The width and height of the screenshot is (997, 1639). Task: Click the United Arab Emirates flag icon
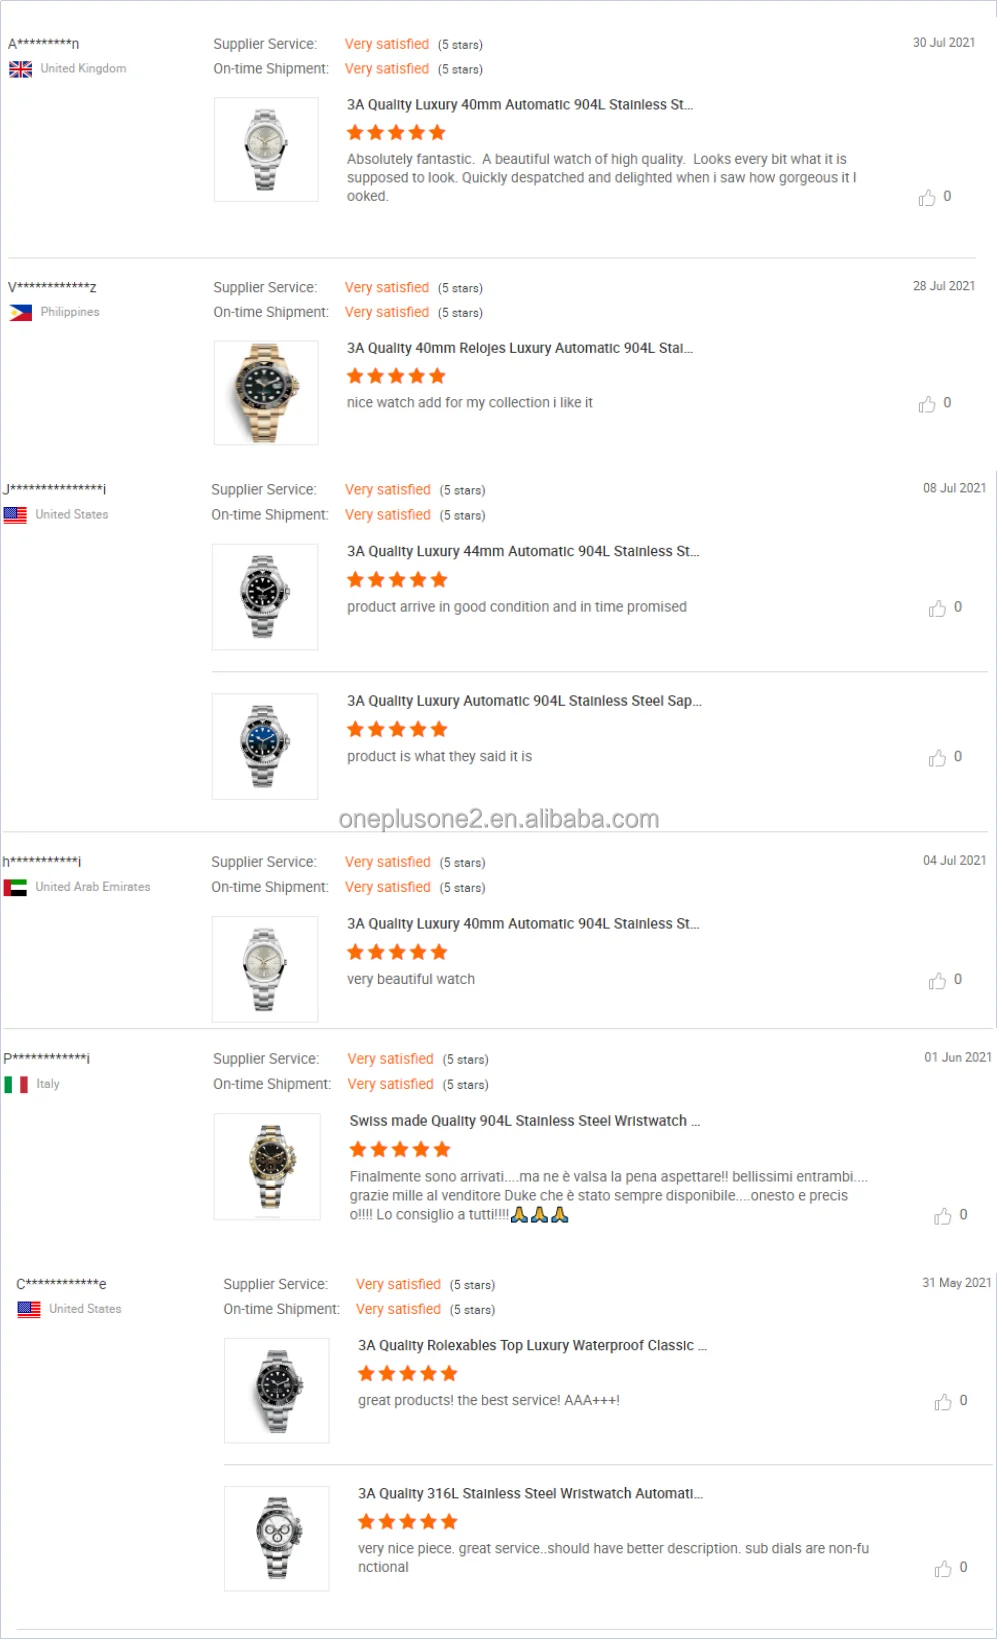15,887
